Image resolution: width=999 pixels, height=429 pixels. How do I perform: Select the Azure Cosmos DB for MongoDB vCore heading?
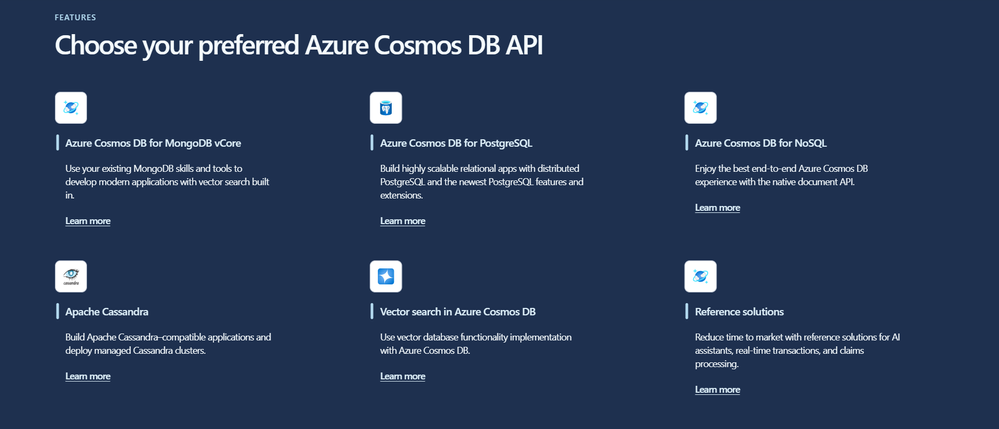152,143
